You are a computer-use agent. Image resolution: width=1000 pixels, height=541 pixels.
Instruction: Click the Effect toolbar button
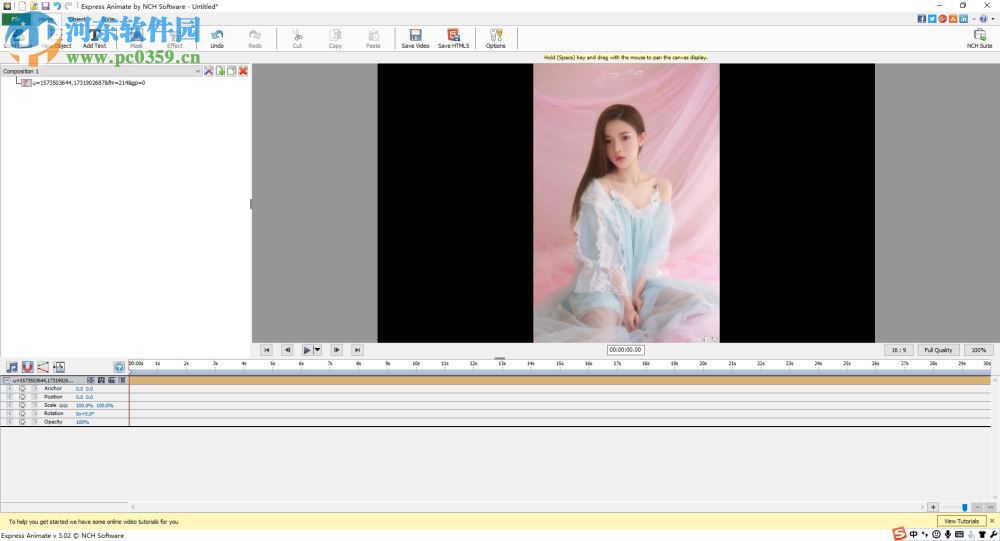click(175, 38)
